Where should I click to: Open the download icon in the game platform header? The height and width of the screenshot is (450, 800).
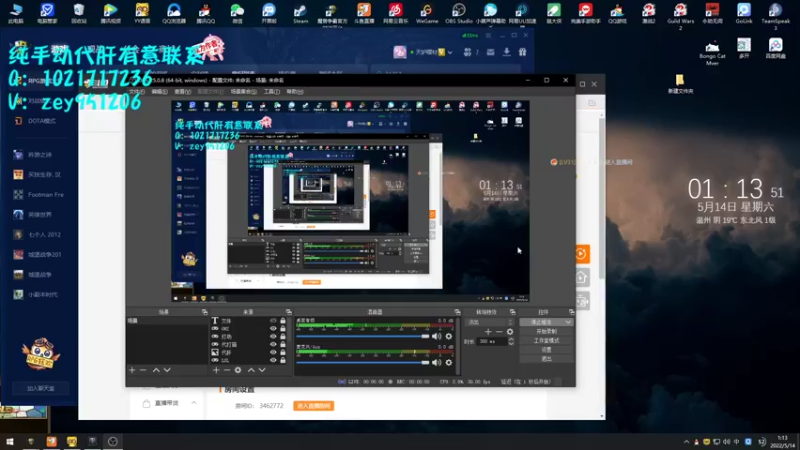507,52
